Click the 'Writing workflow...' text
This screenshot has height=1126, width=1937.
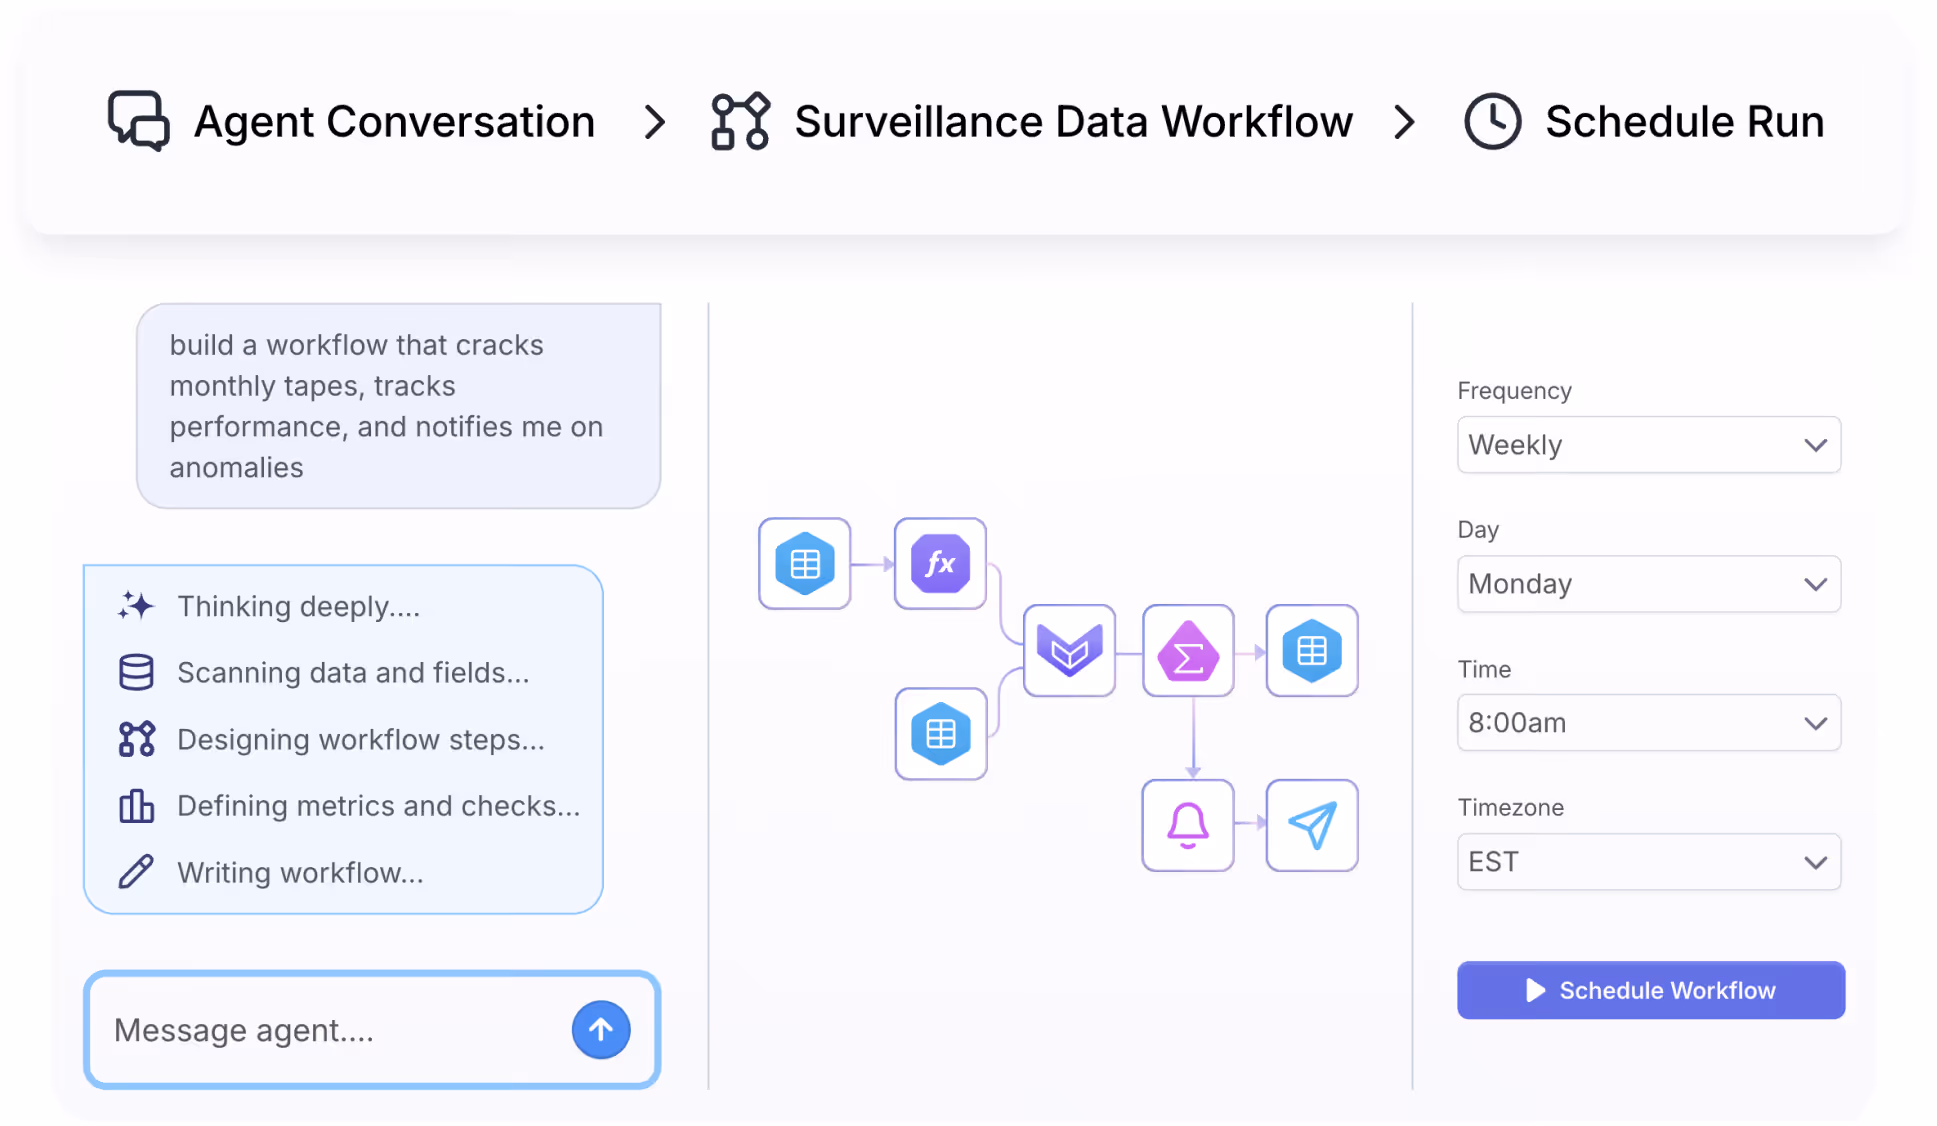[301, 872]
